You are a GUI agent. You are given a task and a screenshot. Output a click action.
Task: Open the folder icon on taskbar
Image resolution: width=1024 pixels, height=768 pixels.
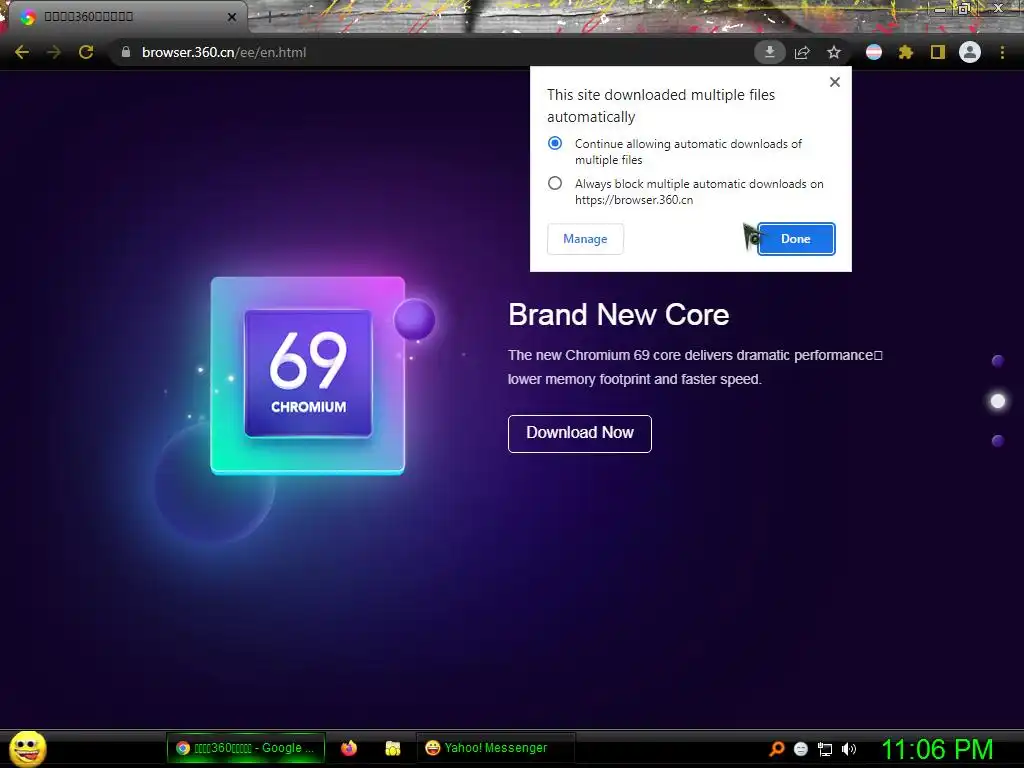(x=392, y=748)
